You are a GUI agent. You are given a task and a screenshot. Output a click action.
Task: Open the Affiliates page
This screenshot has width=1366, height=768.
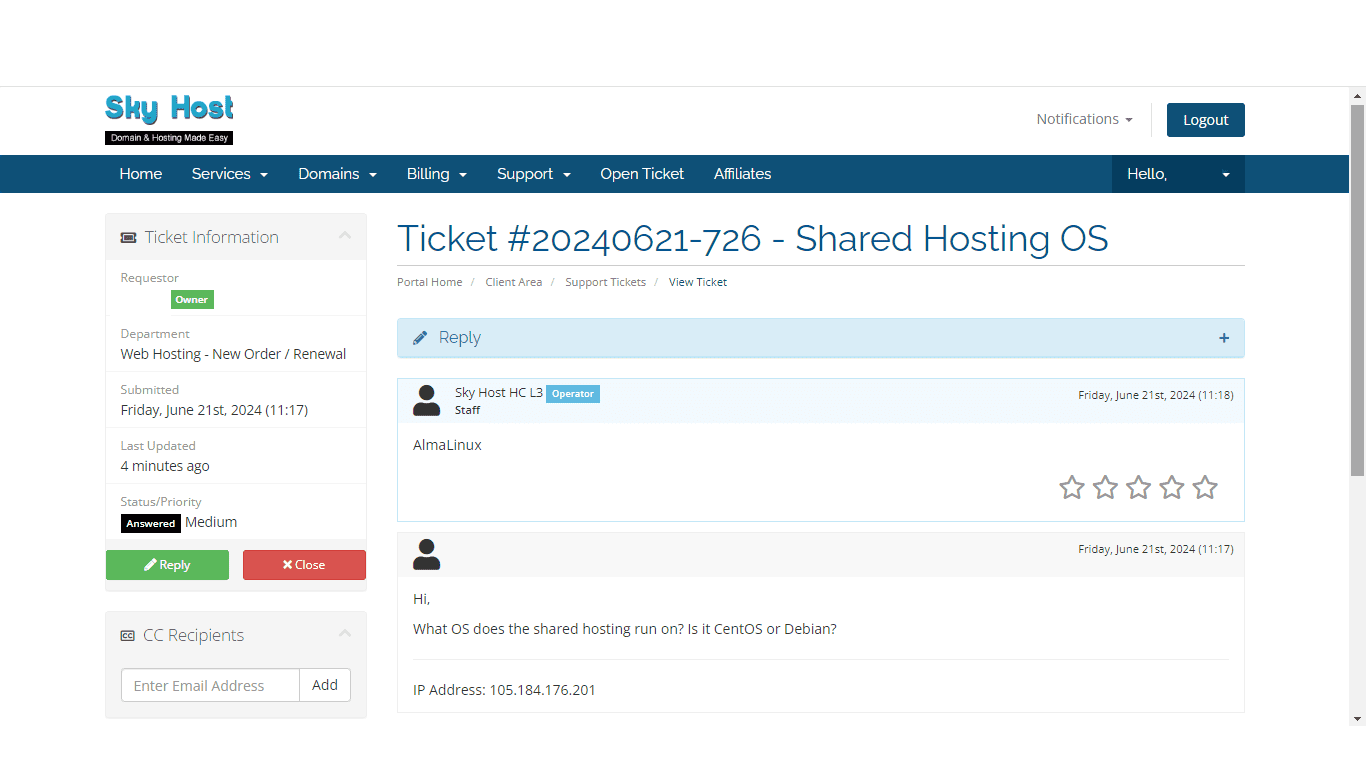(x=743, y=174)
